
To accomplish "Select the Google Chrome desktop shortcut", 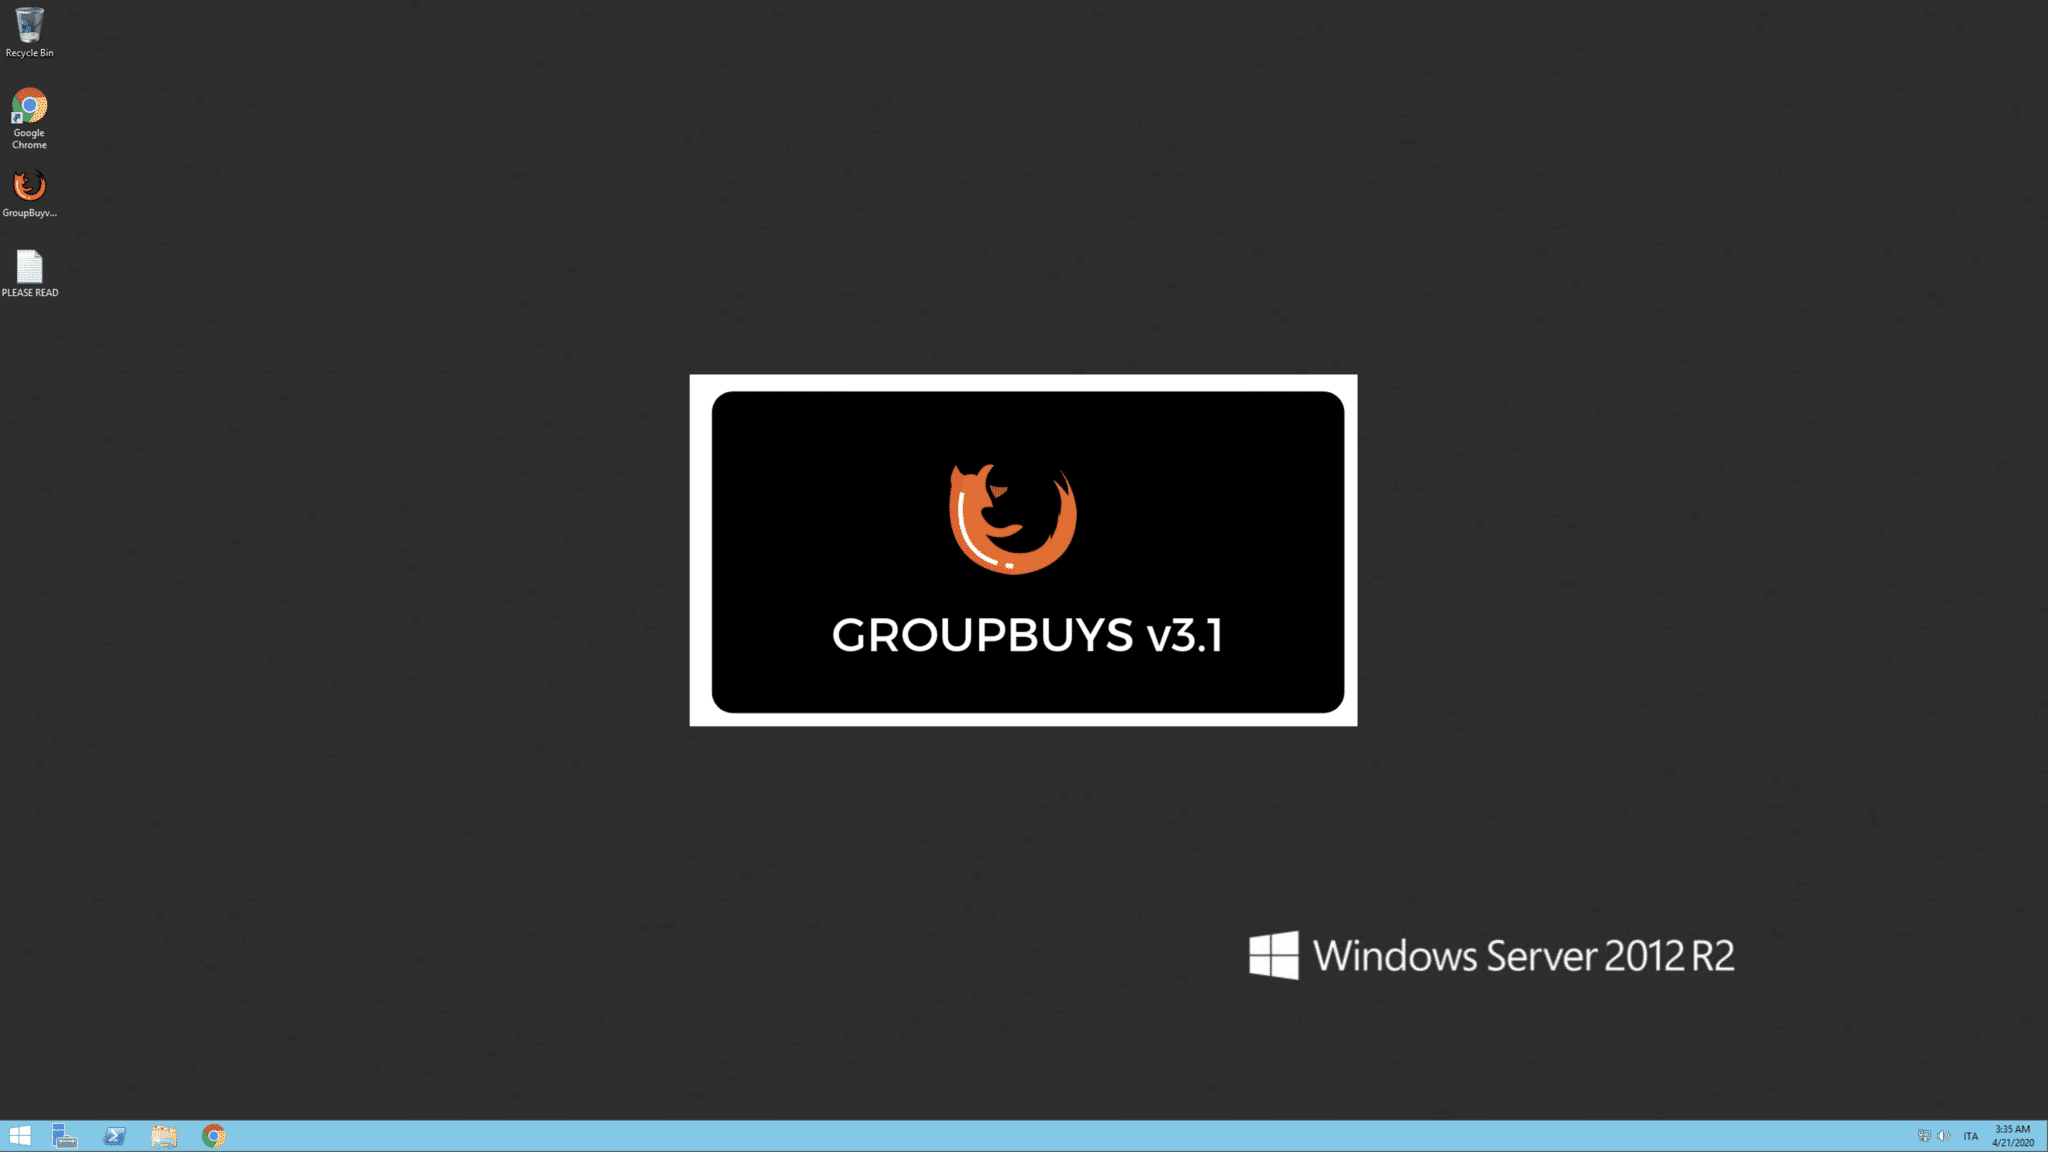I will pos(29,118).
